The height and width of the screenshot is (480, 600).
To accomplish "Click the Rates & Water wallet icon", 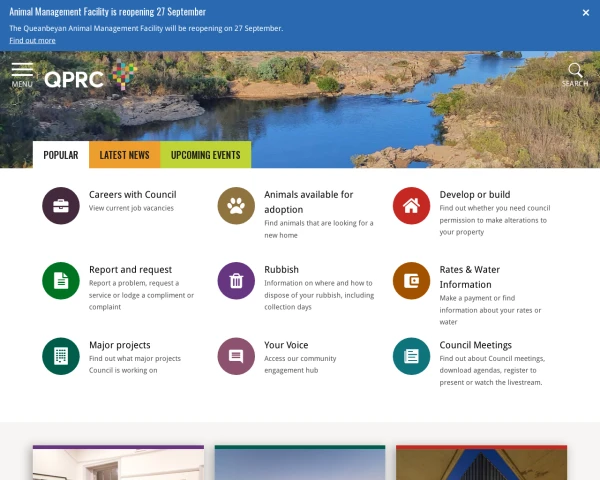I will coord(411,281).
